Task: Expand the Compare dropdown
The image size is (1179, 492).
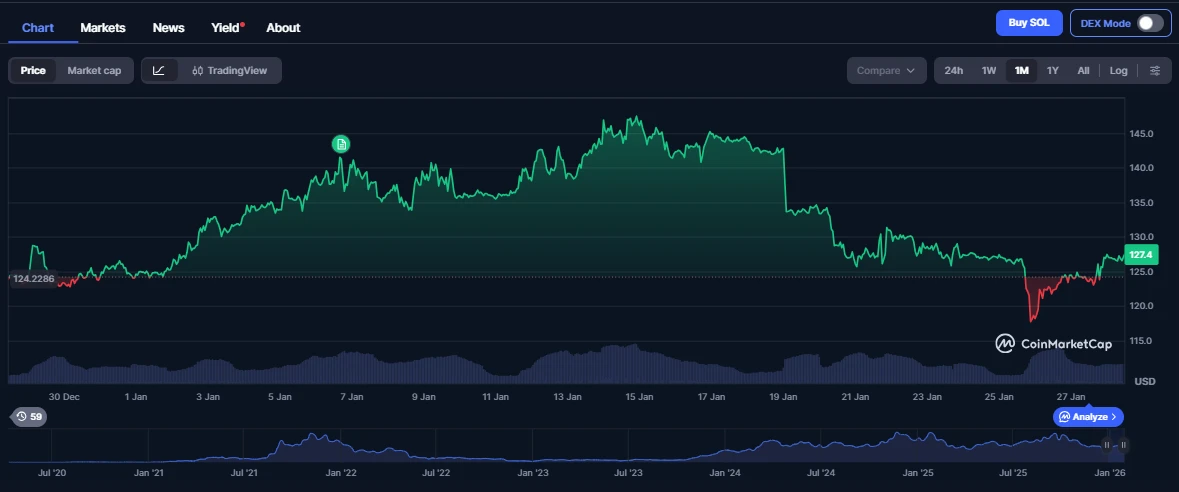Action: pyautogui.click(x=885, y=71)
